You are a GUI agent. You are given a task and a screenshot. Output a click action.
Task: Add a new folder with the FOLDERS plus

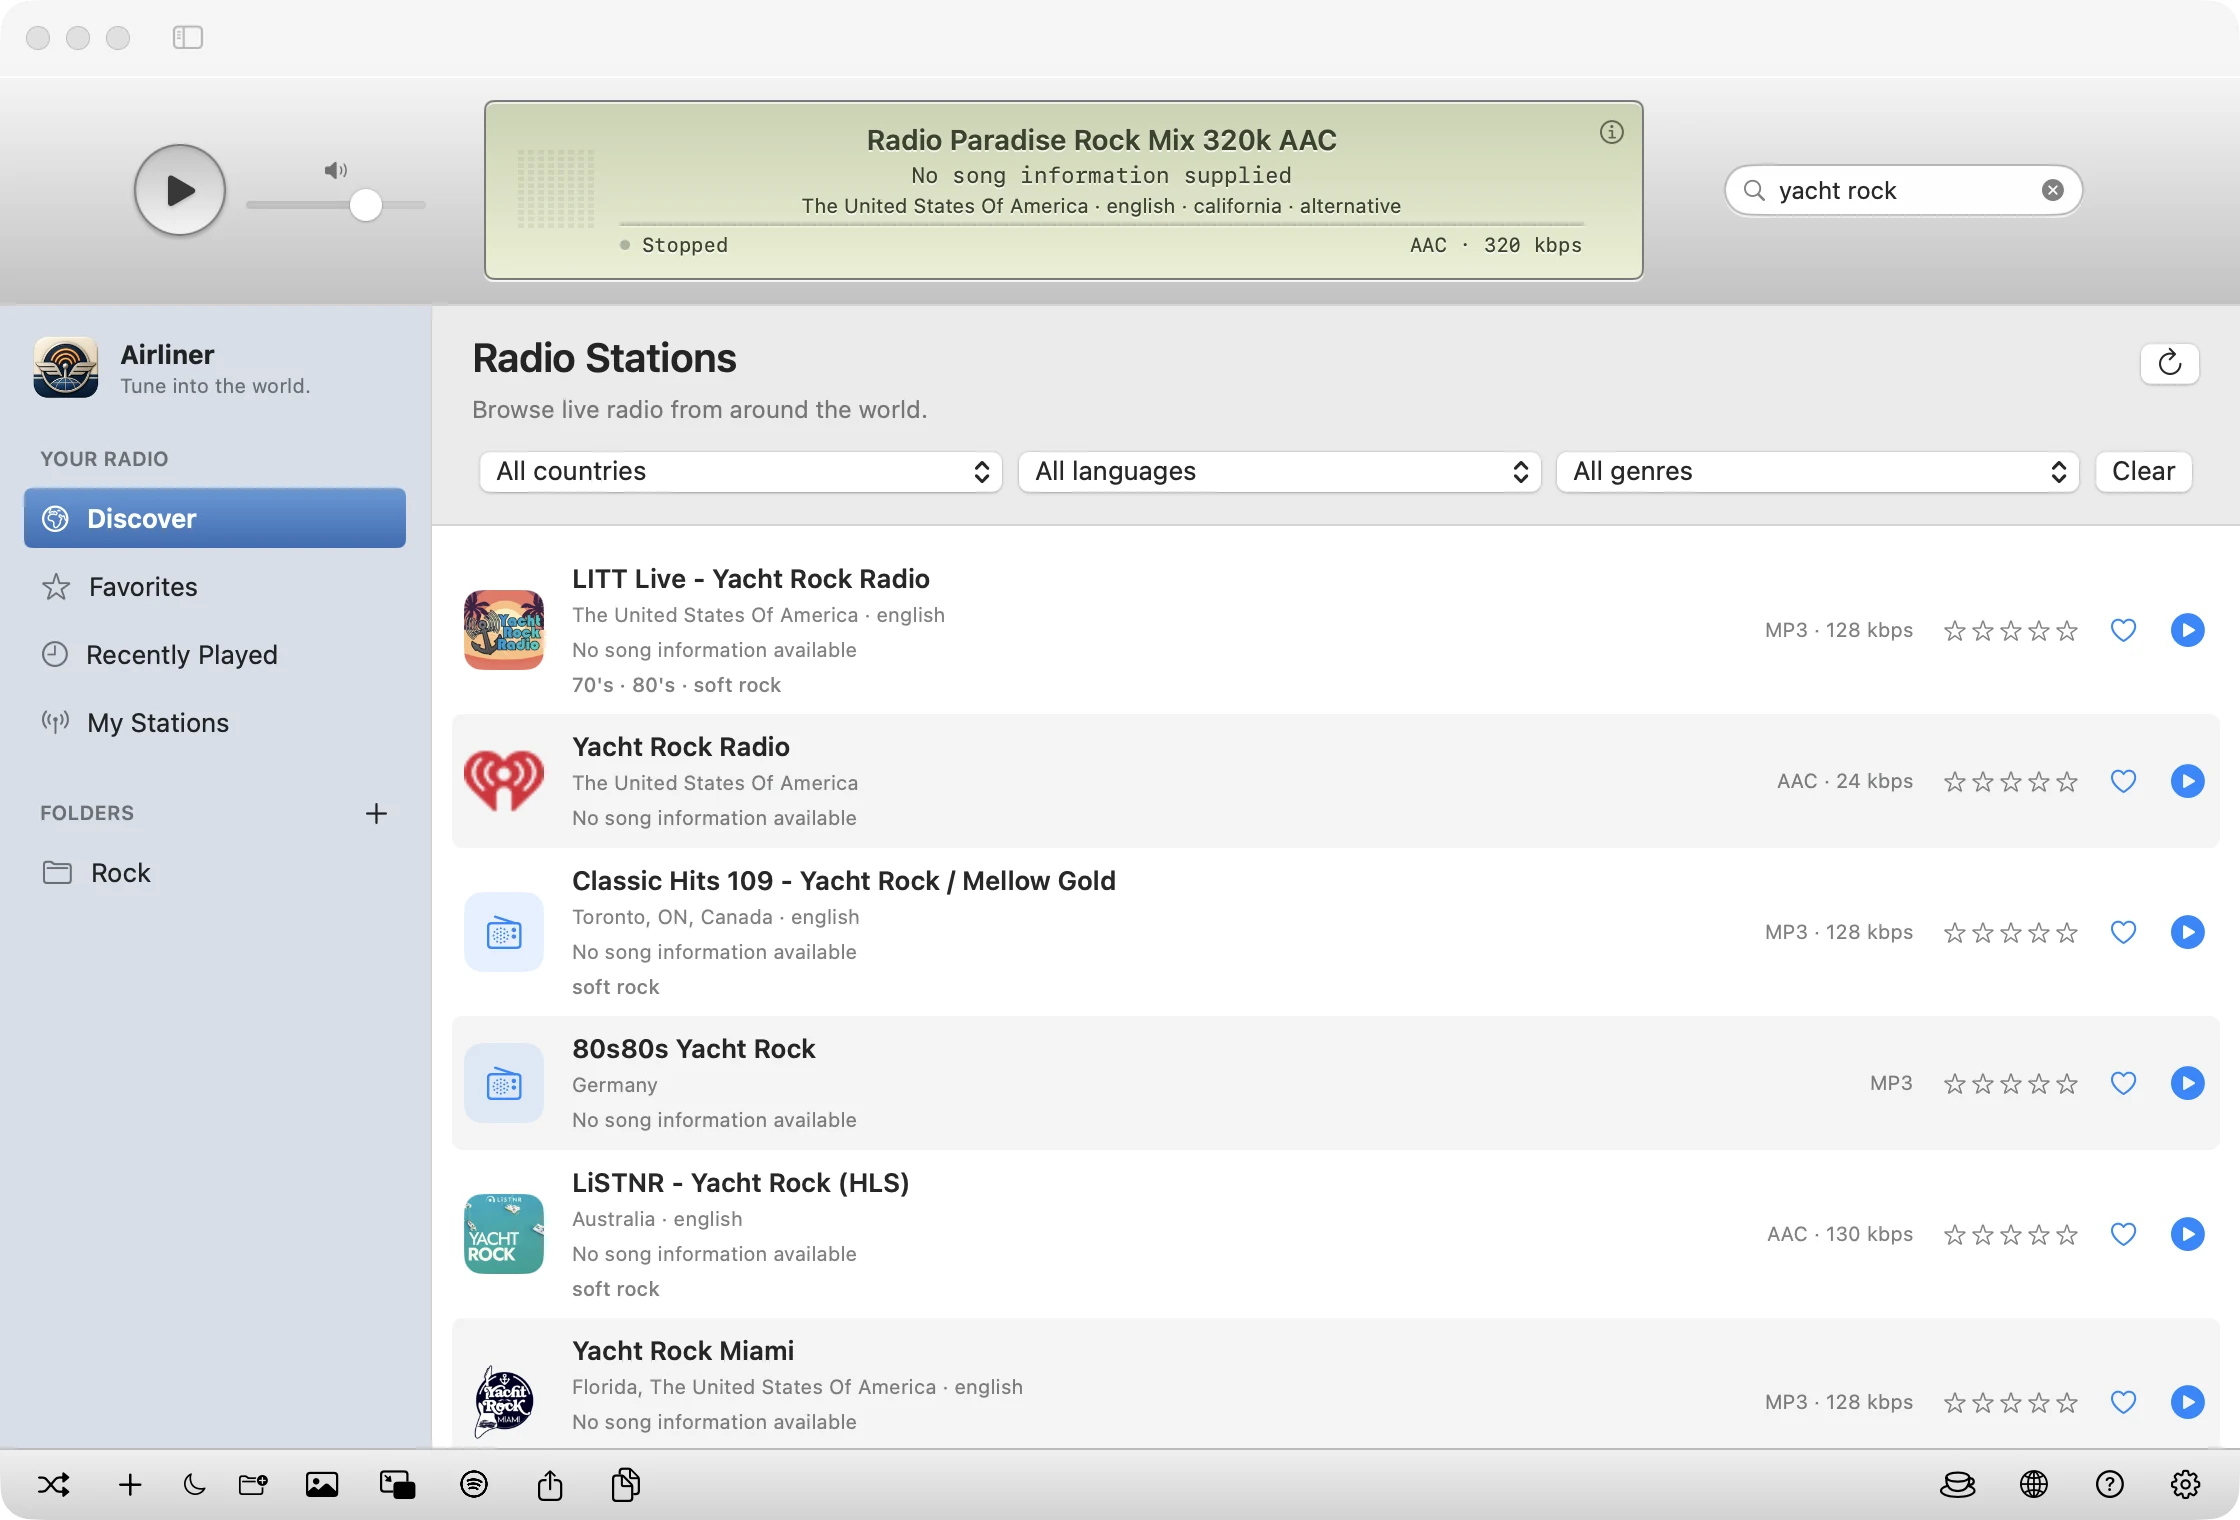point(376,813)
